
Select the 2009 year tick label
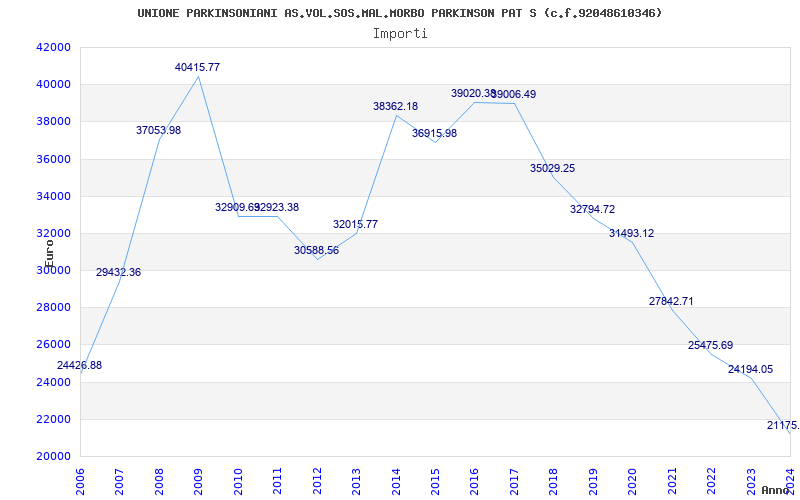point(198,481)
